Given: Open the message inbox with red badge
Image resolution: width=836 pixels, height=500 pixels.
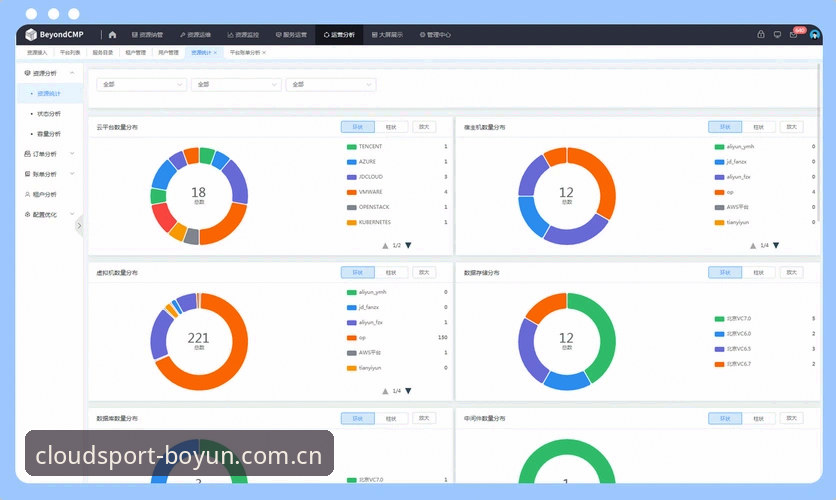Looking at the screenshot, I should [794, 35].
